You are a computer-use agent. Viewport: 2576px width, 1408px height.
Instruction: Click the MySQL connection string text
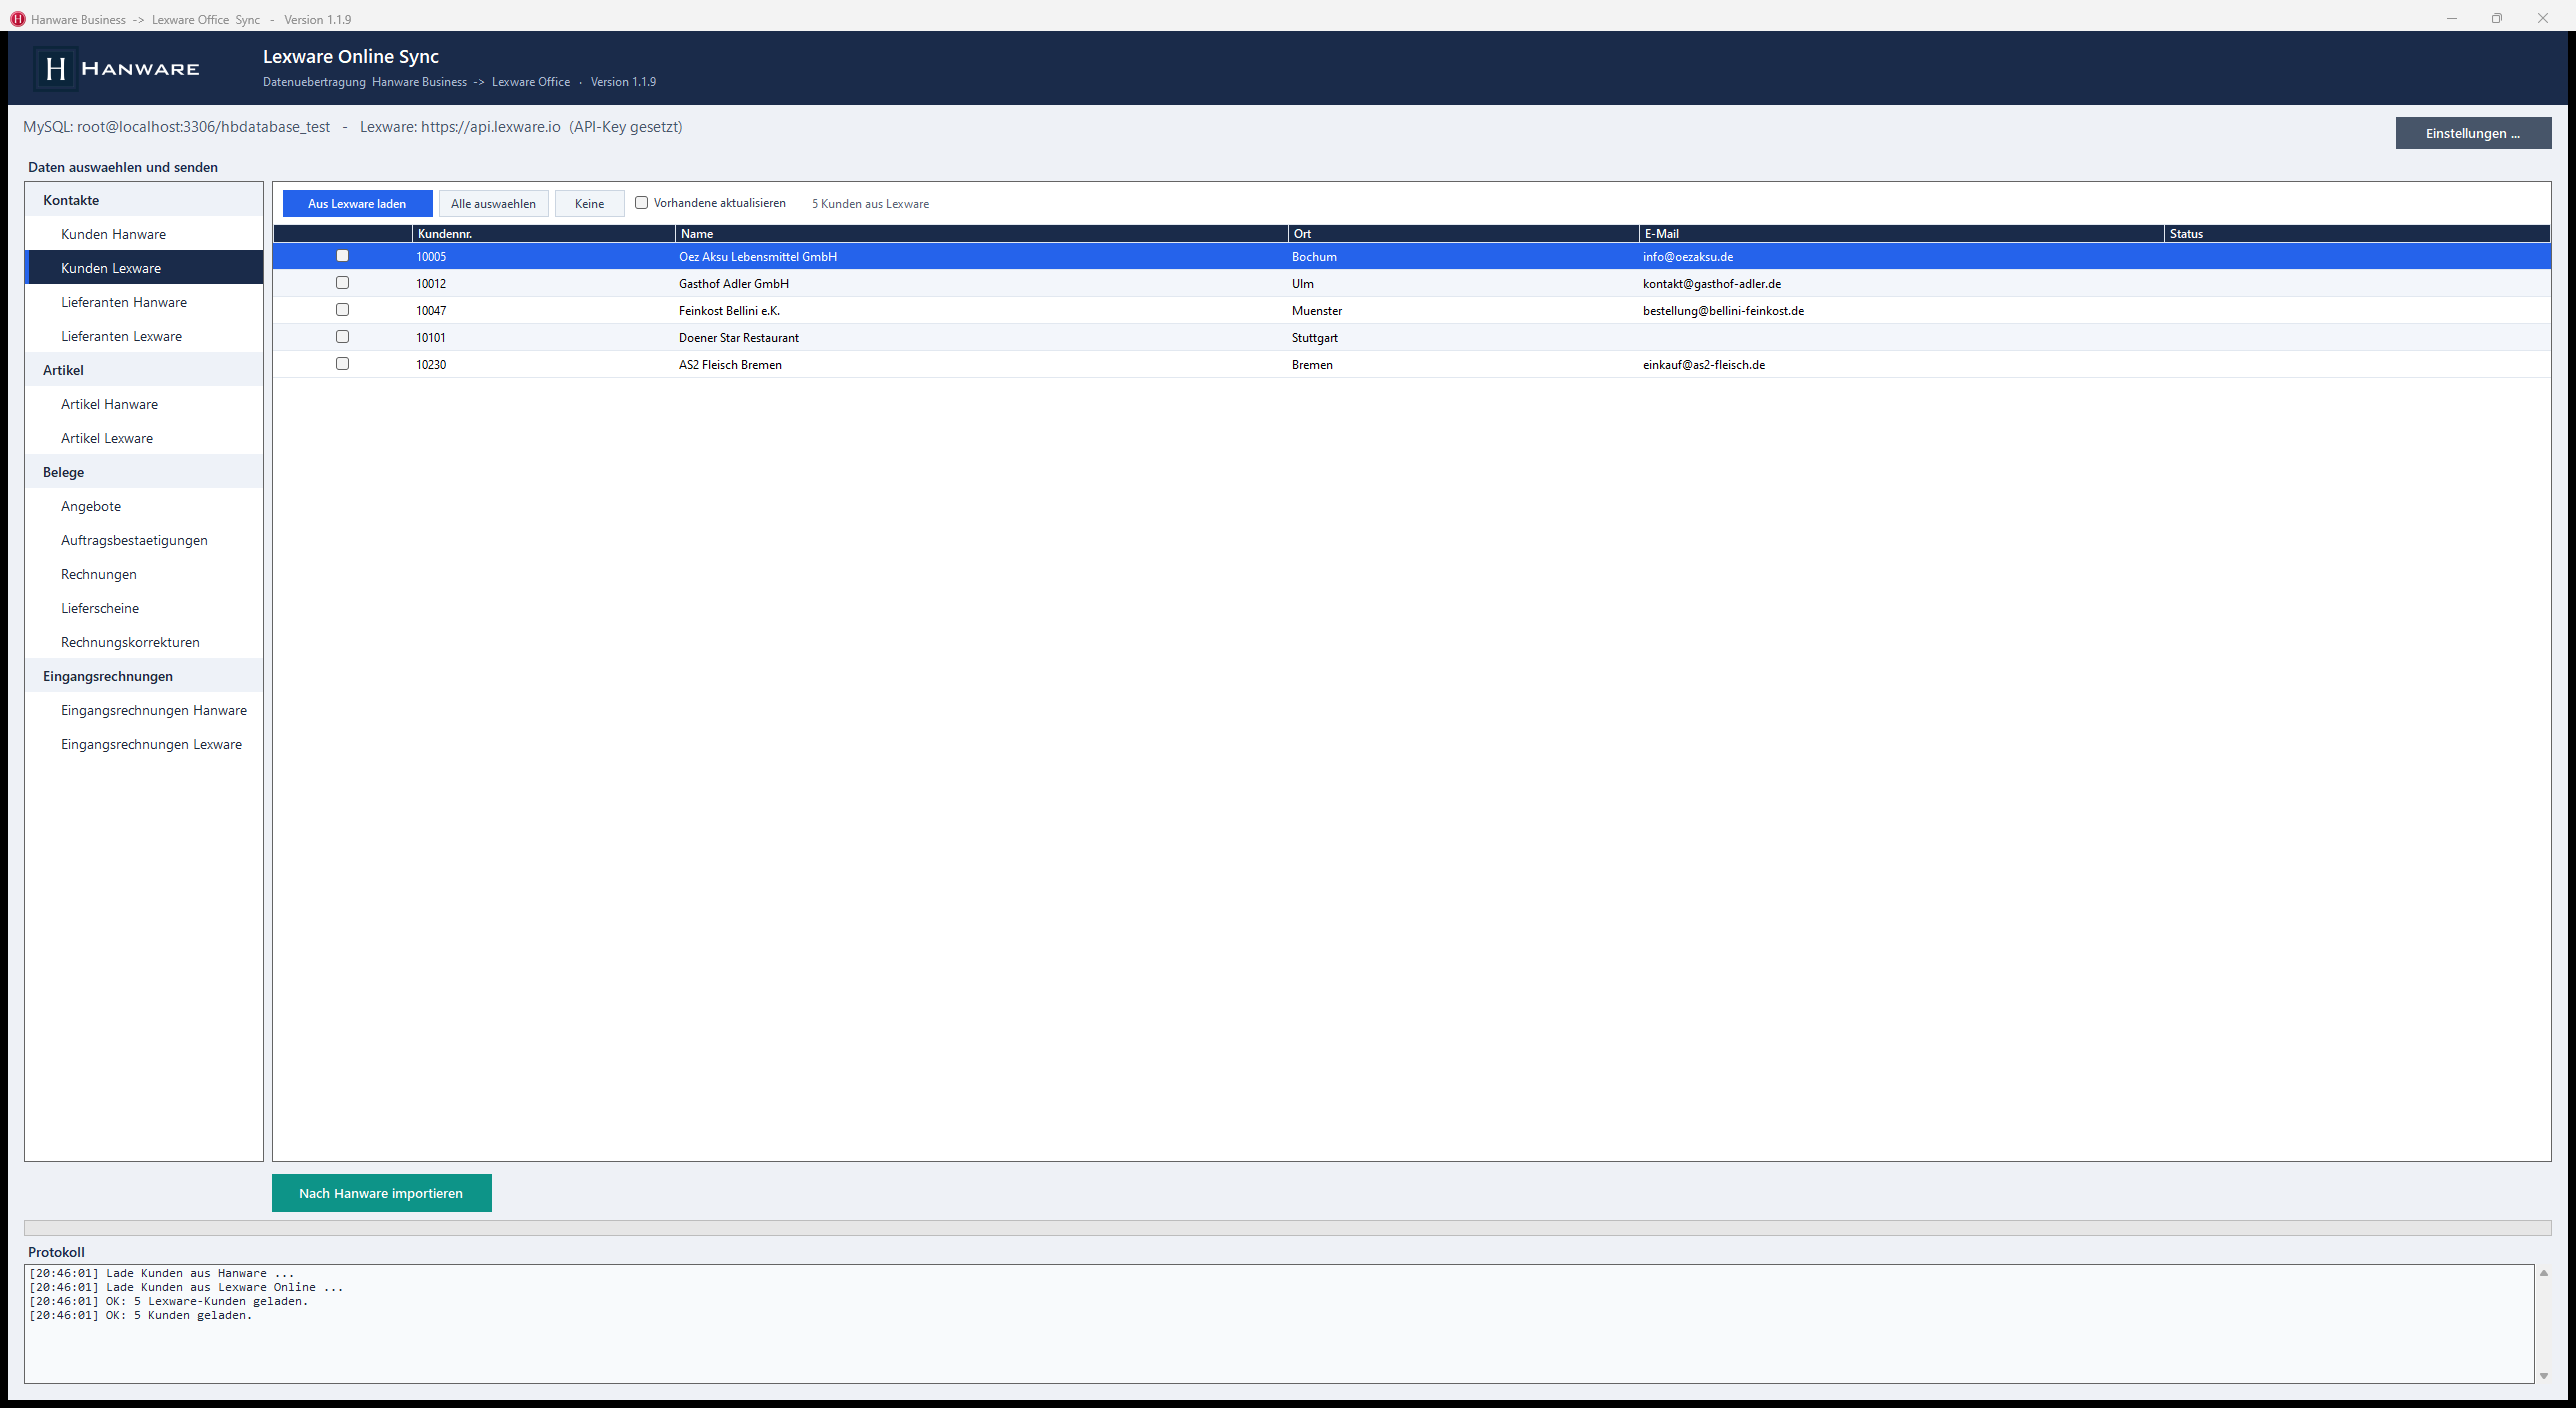point(176,127)
